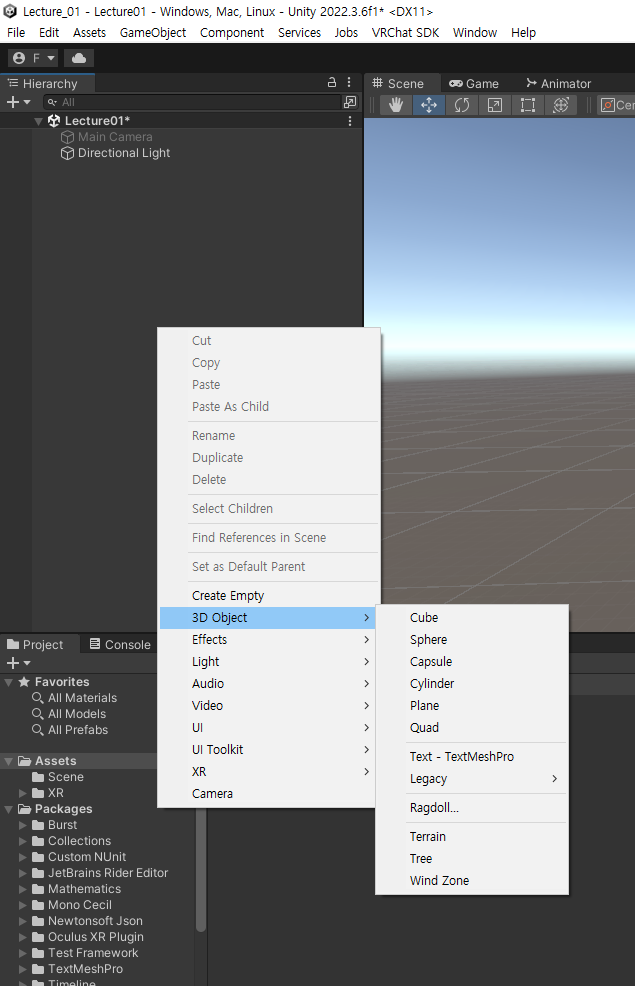The image size is (635, 986).
Task: Focus the Hierarchy search field
Action: pyautogui.click(x=192, y=102)
